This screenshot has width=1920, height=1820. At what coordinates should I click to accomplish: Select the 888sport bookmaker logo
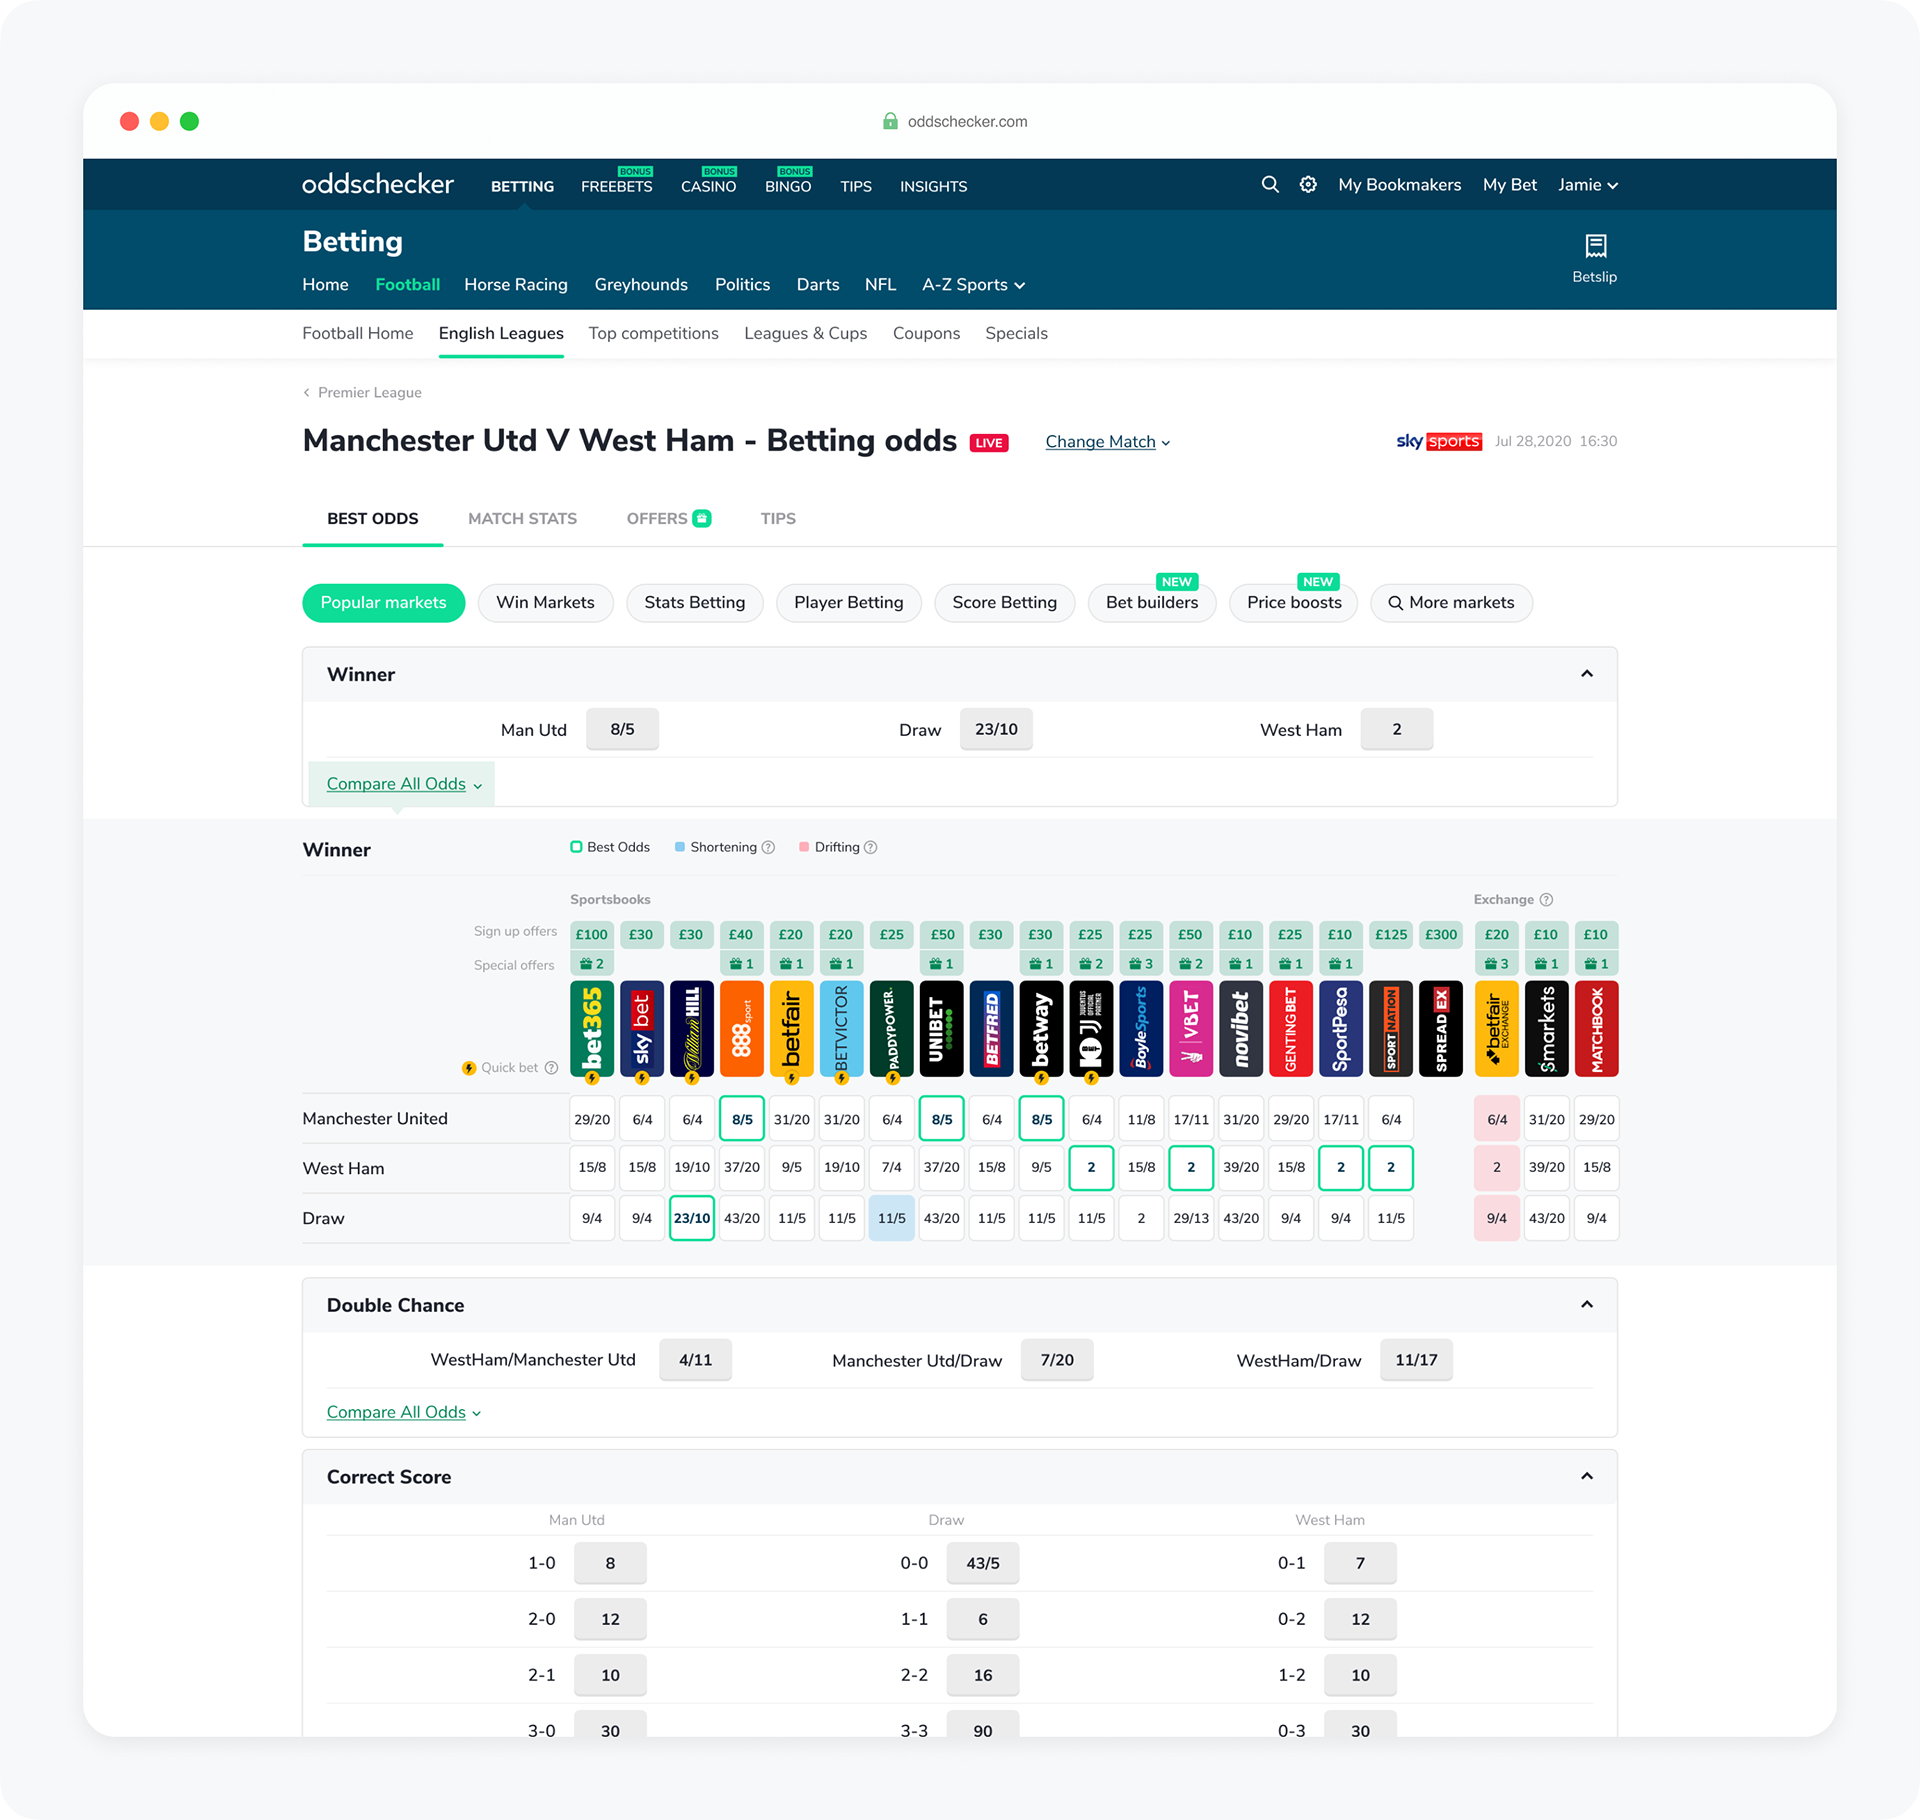click(742, 1028)
